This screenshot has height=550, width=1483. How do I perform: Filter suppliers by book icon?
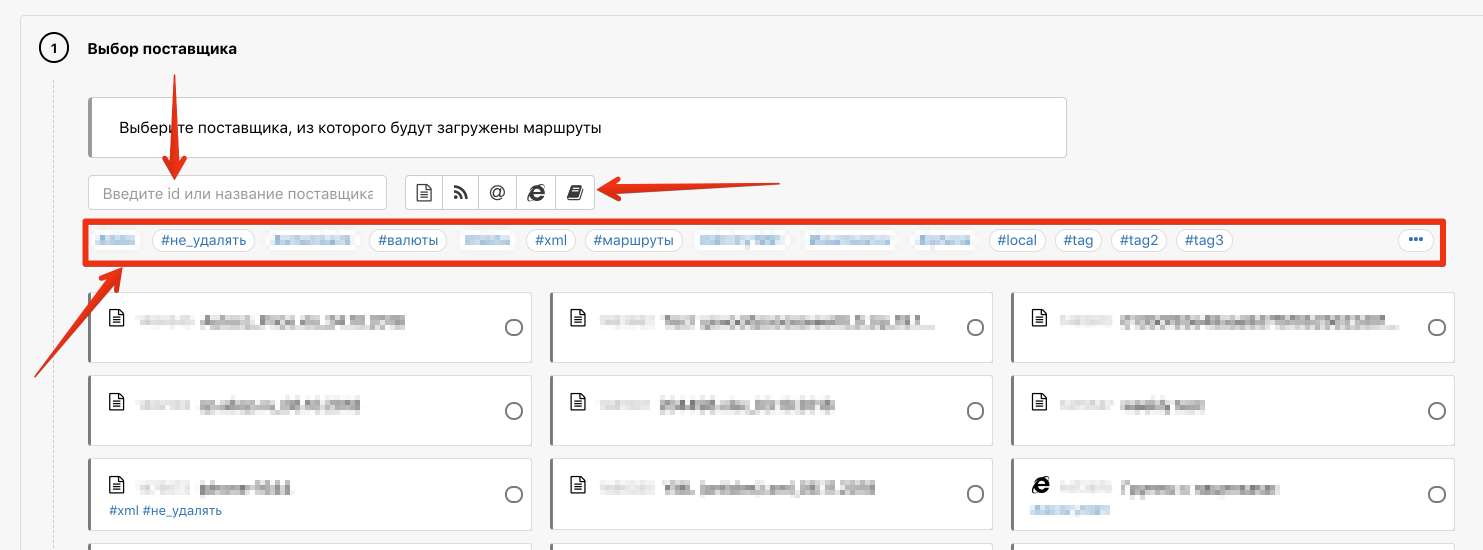coord(574,193)
